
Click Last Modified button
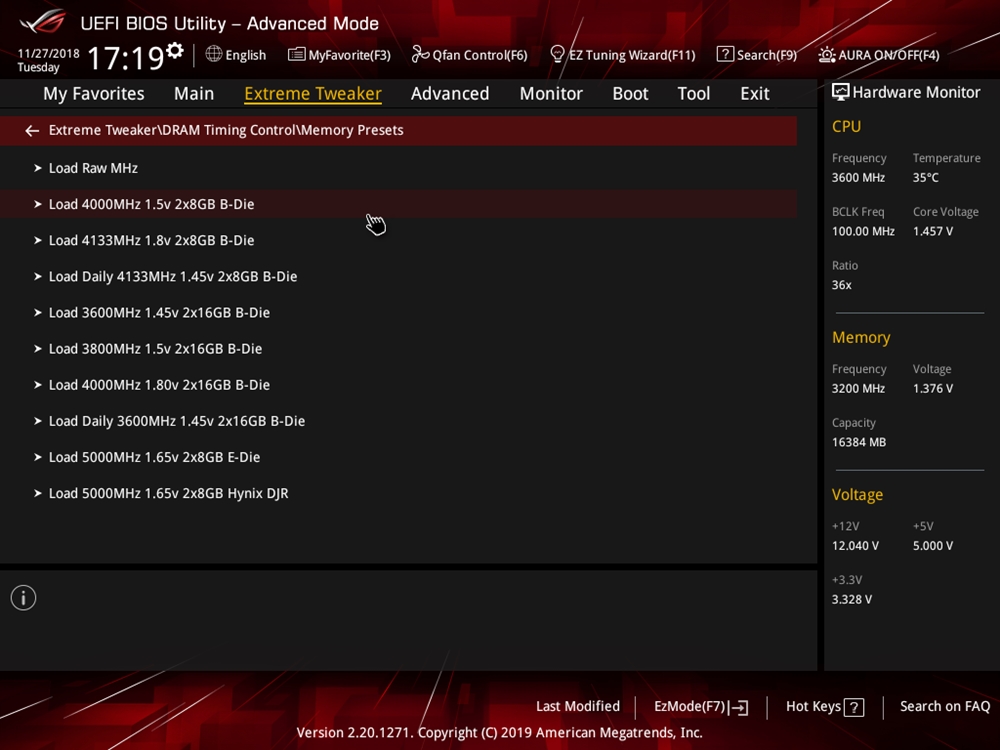tap(578, 707)
